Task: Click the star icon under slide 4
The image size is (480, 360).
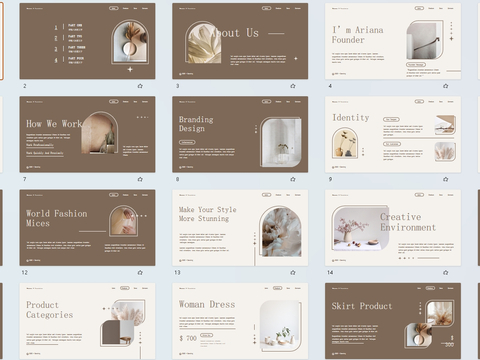Action: pos(446,86)
